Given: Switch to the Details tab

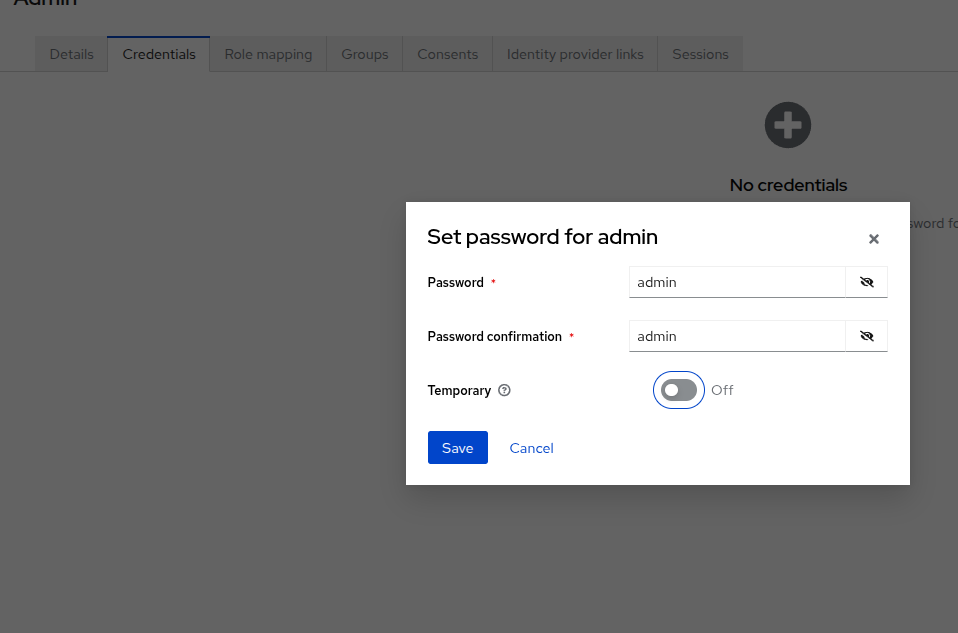Looking at the screenshot, I should [x=71, y=54].
